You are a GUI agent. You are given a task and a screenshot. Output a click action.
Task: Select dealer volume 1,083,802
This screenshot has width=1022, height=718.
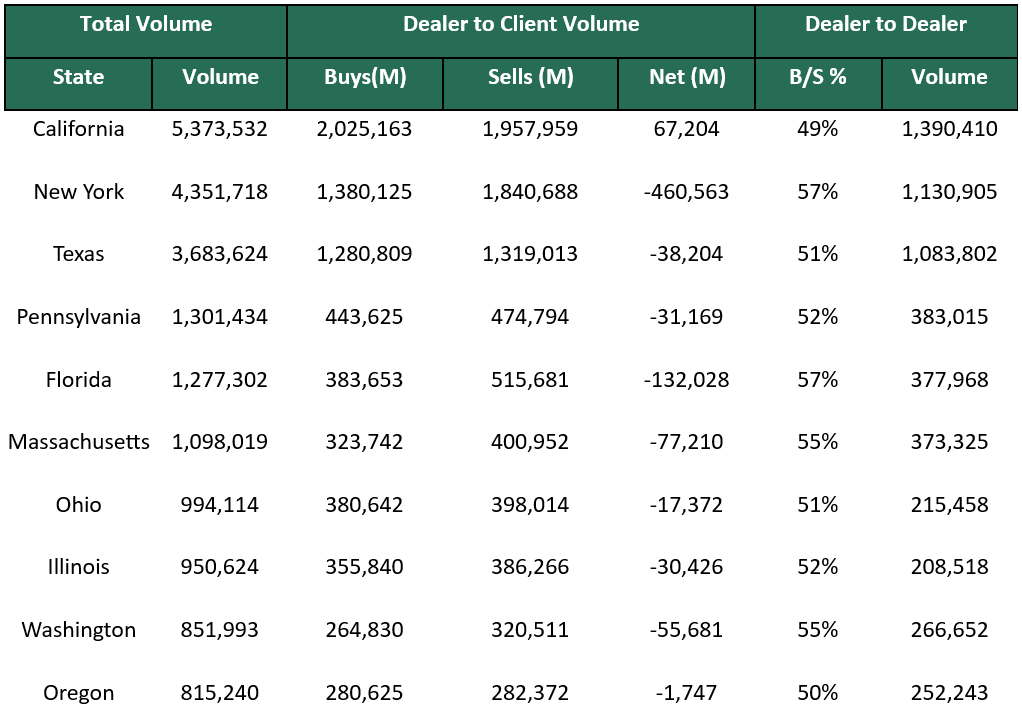click(950, 253)
